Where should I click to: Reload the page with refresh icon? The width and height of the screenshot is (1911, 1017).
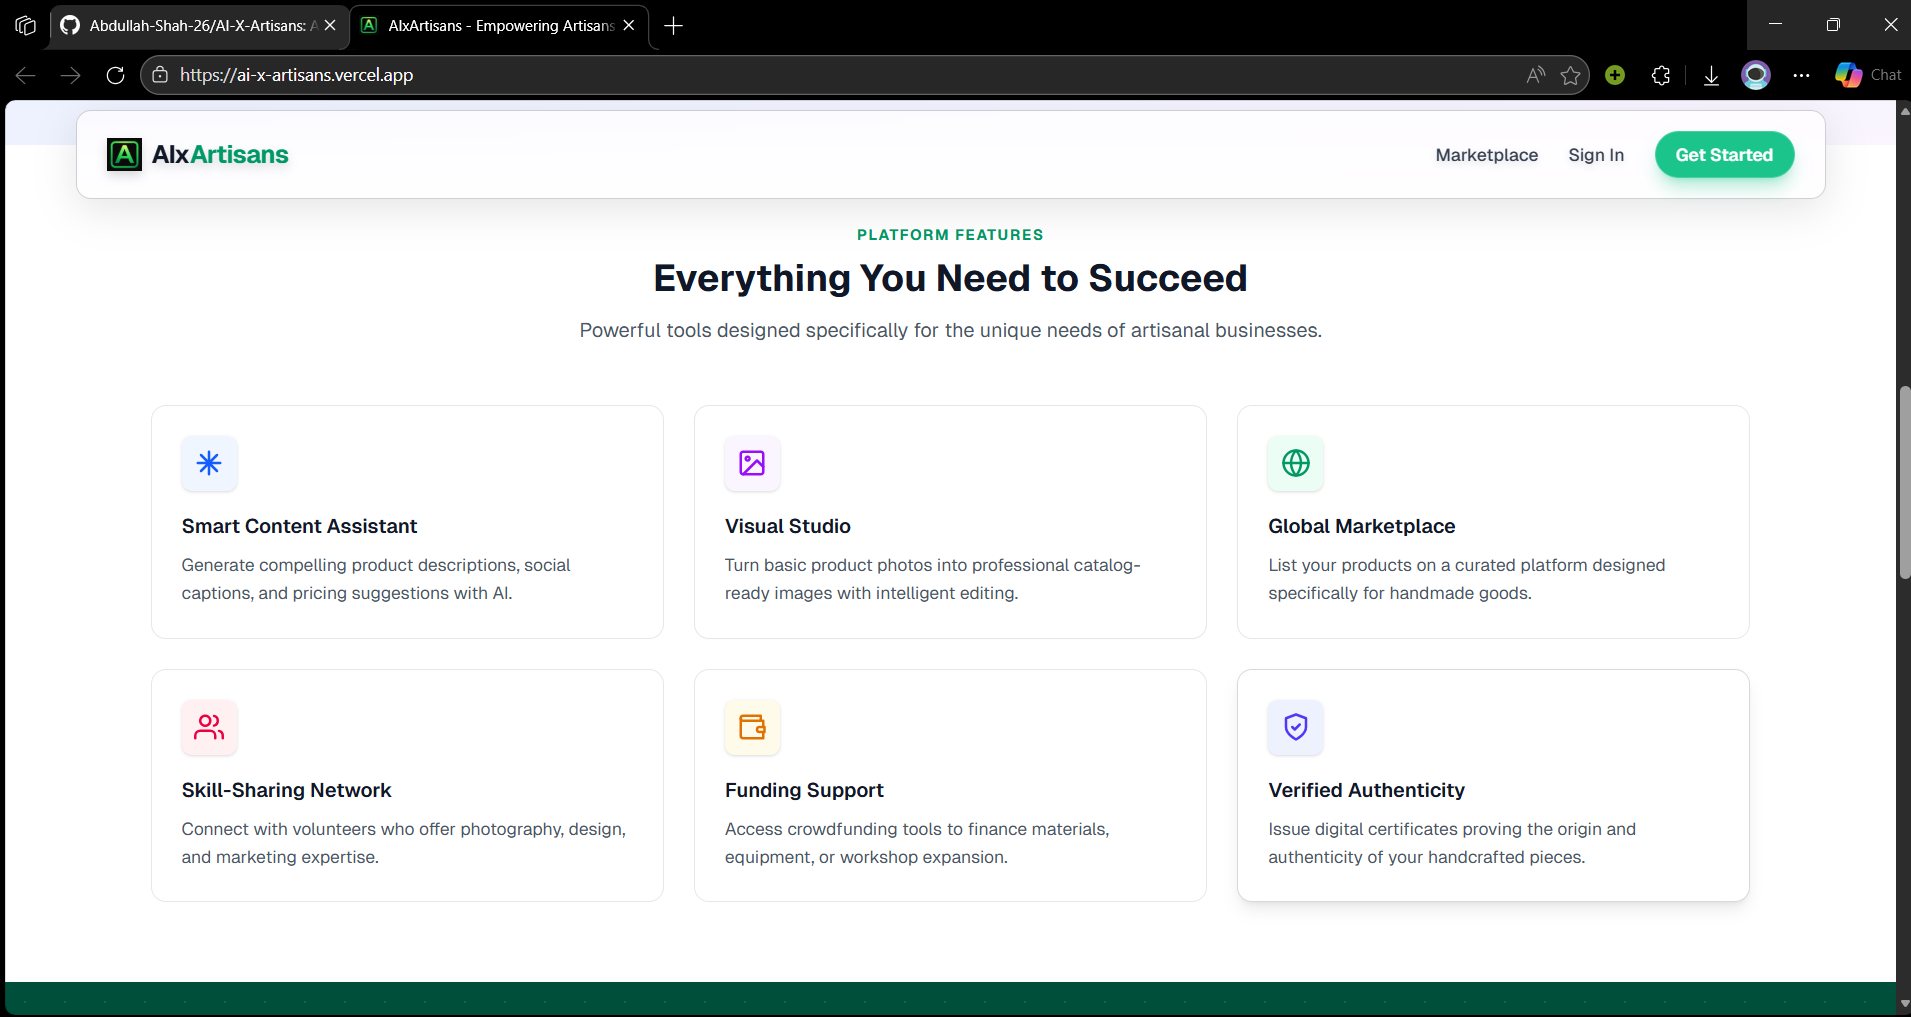click(115, 75)
